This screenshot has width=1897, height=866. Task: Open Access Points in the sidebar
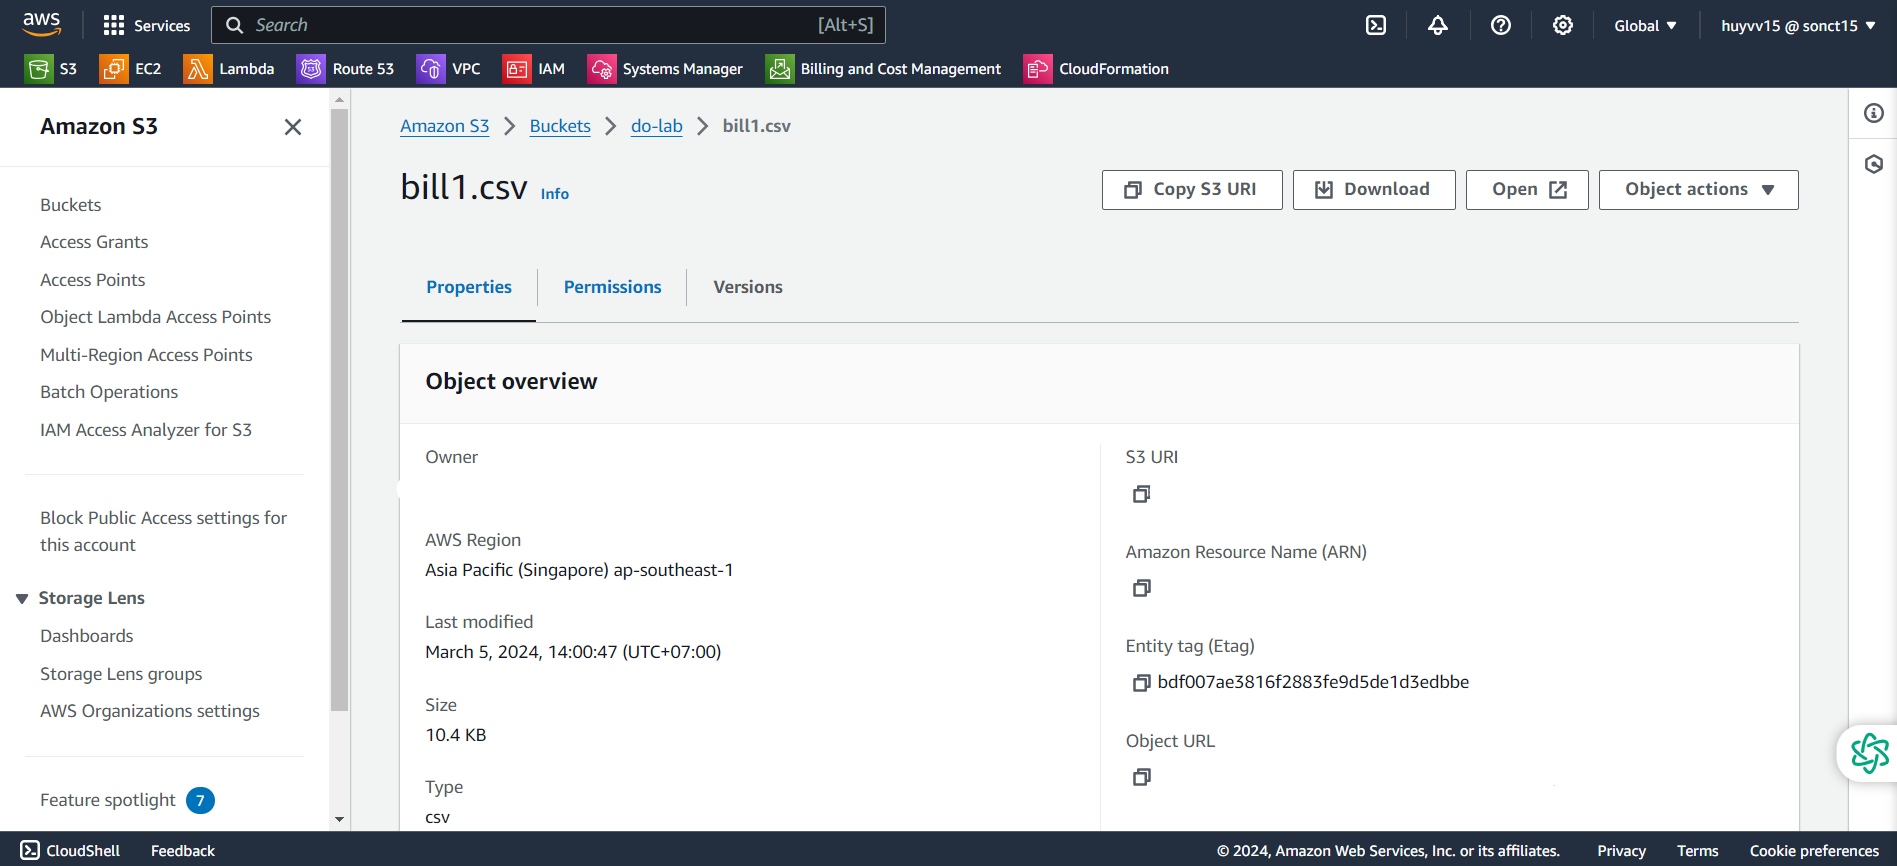93,280
